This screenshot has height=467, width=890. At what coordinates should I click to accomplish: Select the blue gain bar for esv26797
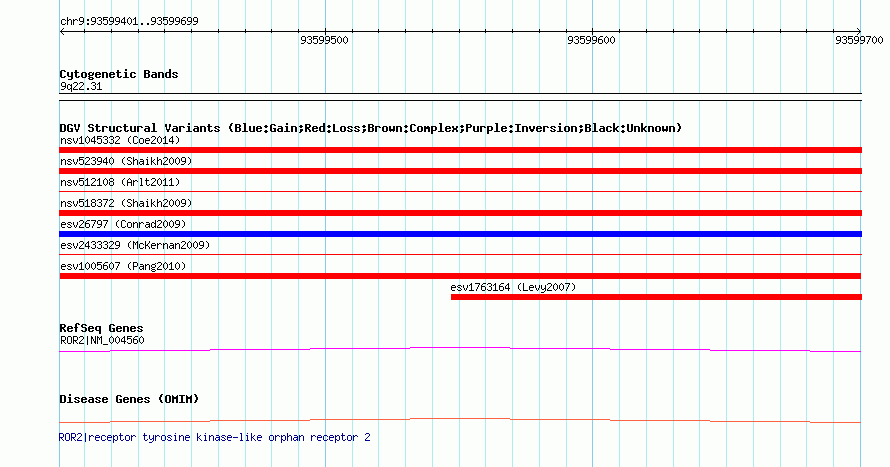click(460, 234)
